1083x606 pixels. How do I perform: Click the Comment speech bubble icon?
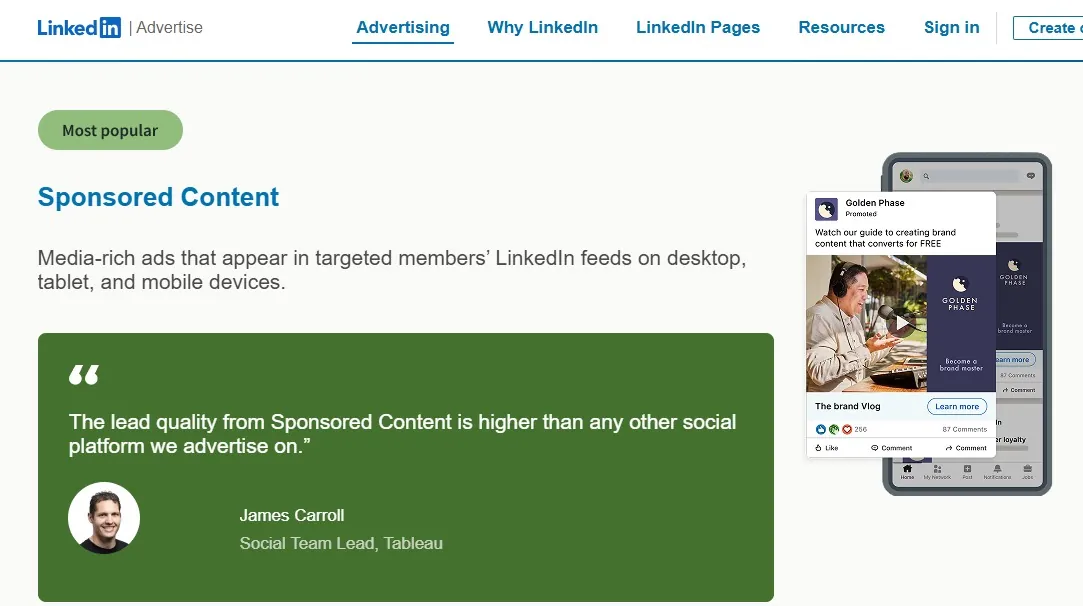tap(874, 447)
